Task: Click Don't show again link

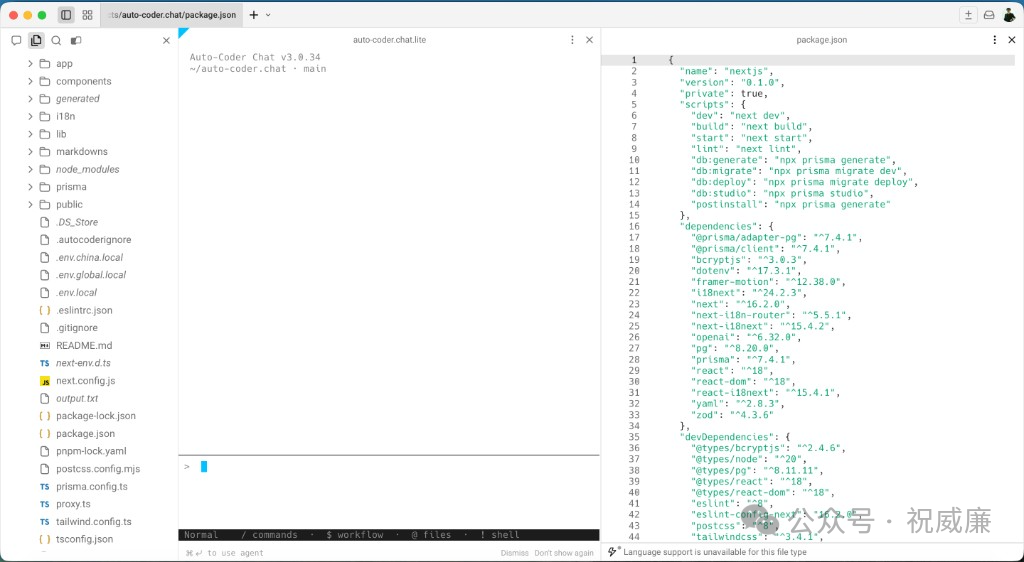Action: click(x=564, y=553)
